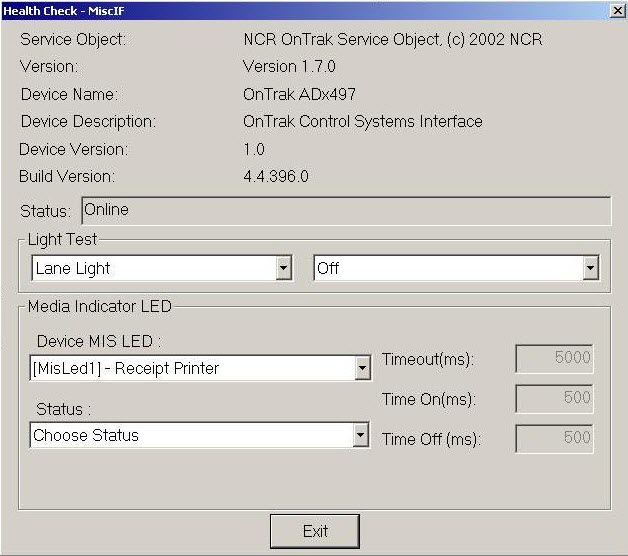The image size is (628, 556).
Task: Click the Time Off (ms) field
Action: (554, 439)
